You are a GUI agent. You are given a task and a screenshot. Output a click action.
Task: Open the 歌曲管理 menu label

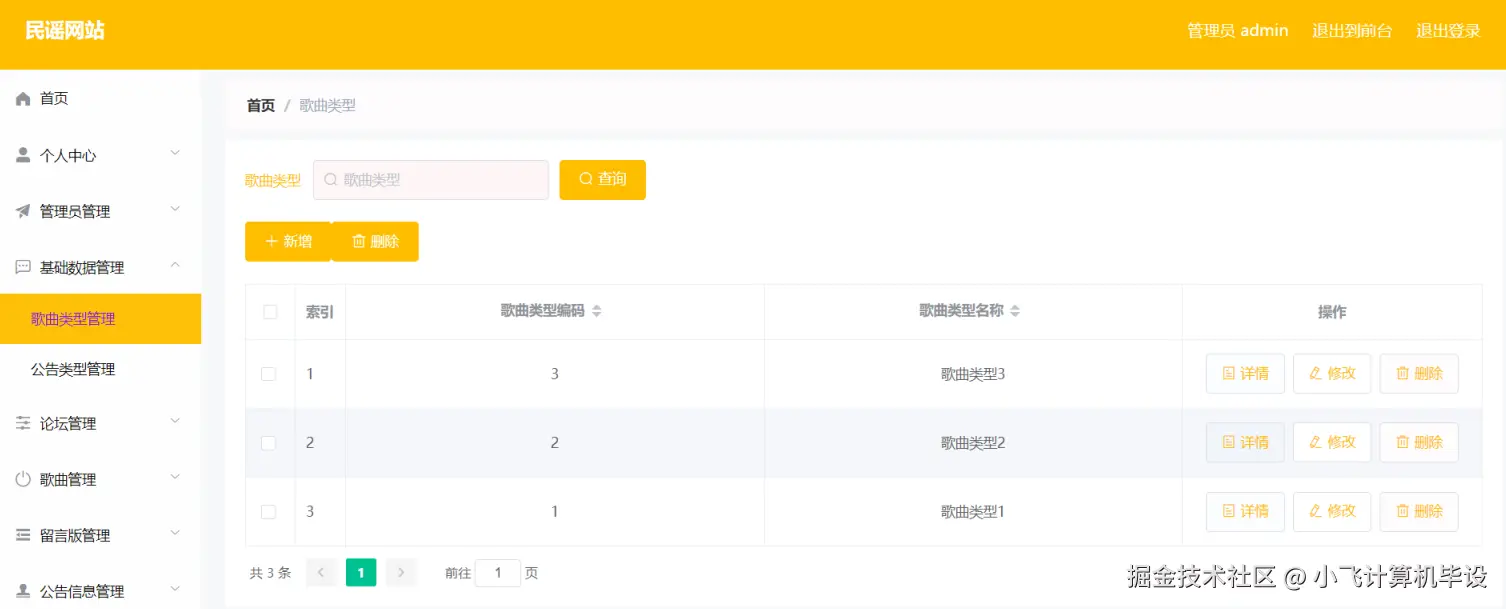68,480
